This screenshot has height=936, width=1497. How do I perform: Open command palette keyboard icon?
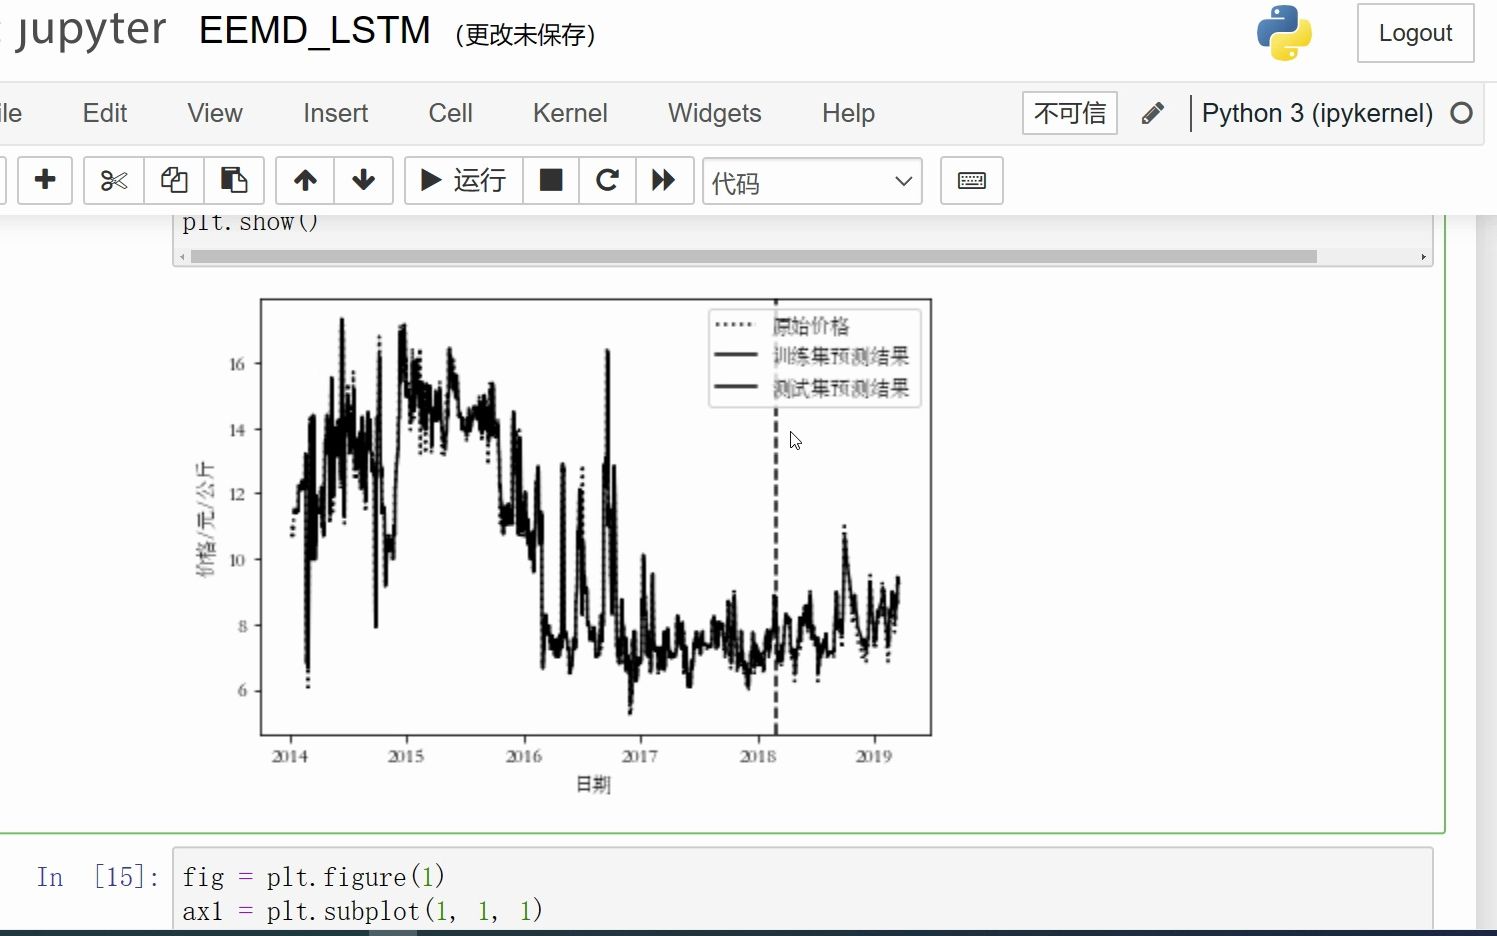click(x=972, y=181)
